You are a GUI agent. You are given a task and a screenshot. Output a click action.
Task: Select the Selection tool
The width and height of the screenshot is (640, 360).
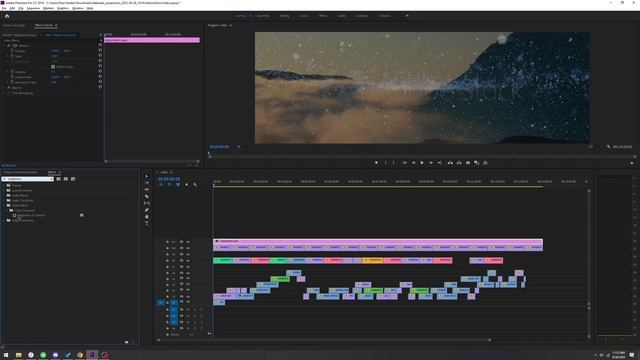click(147, 176)
